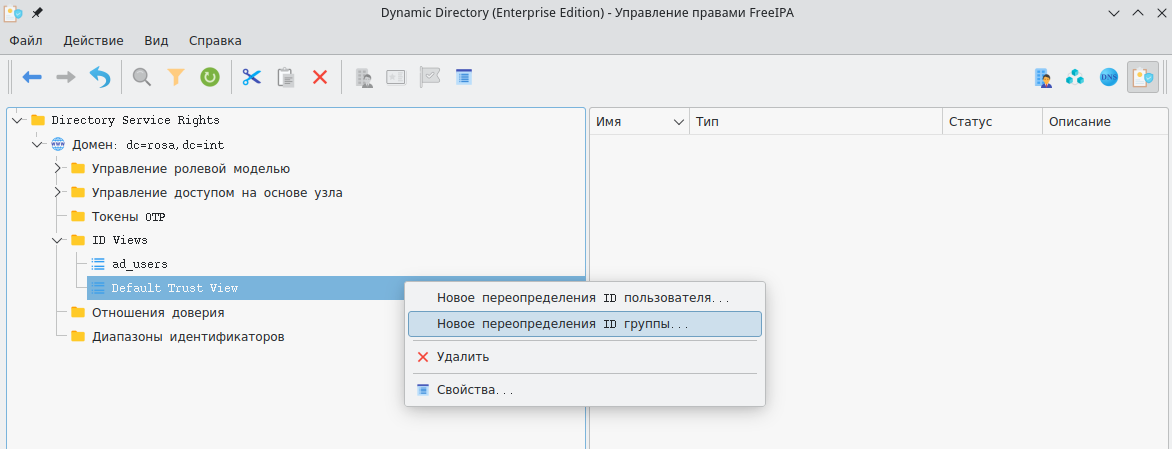Collapse the ID Views tree node

[58, 240]
